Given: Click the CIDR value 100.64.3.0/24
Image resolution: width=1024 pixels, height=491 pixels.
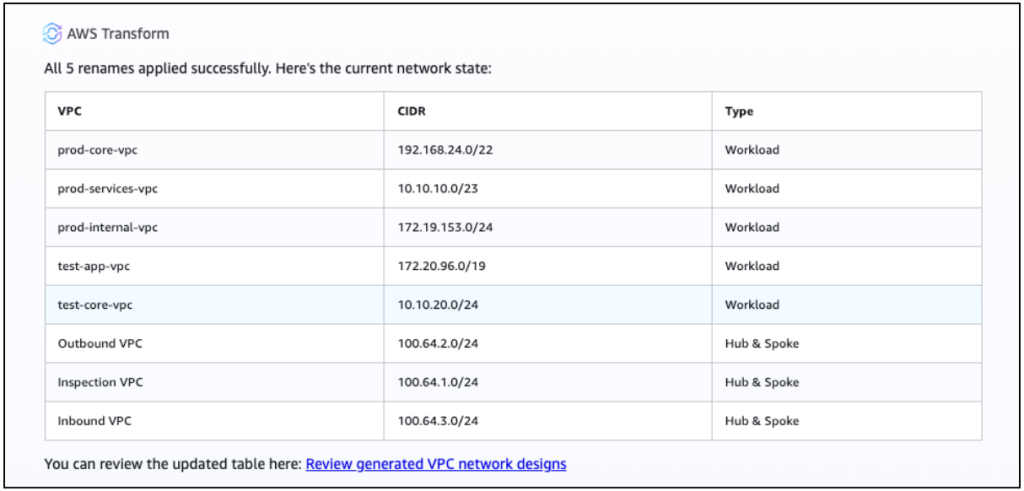Looking at the screenshot, I should 438,421.
